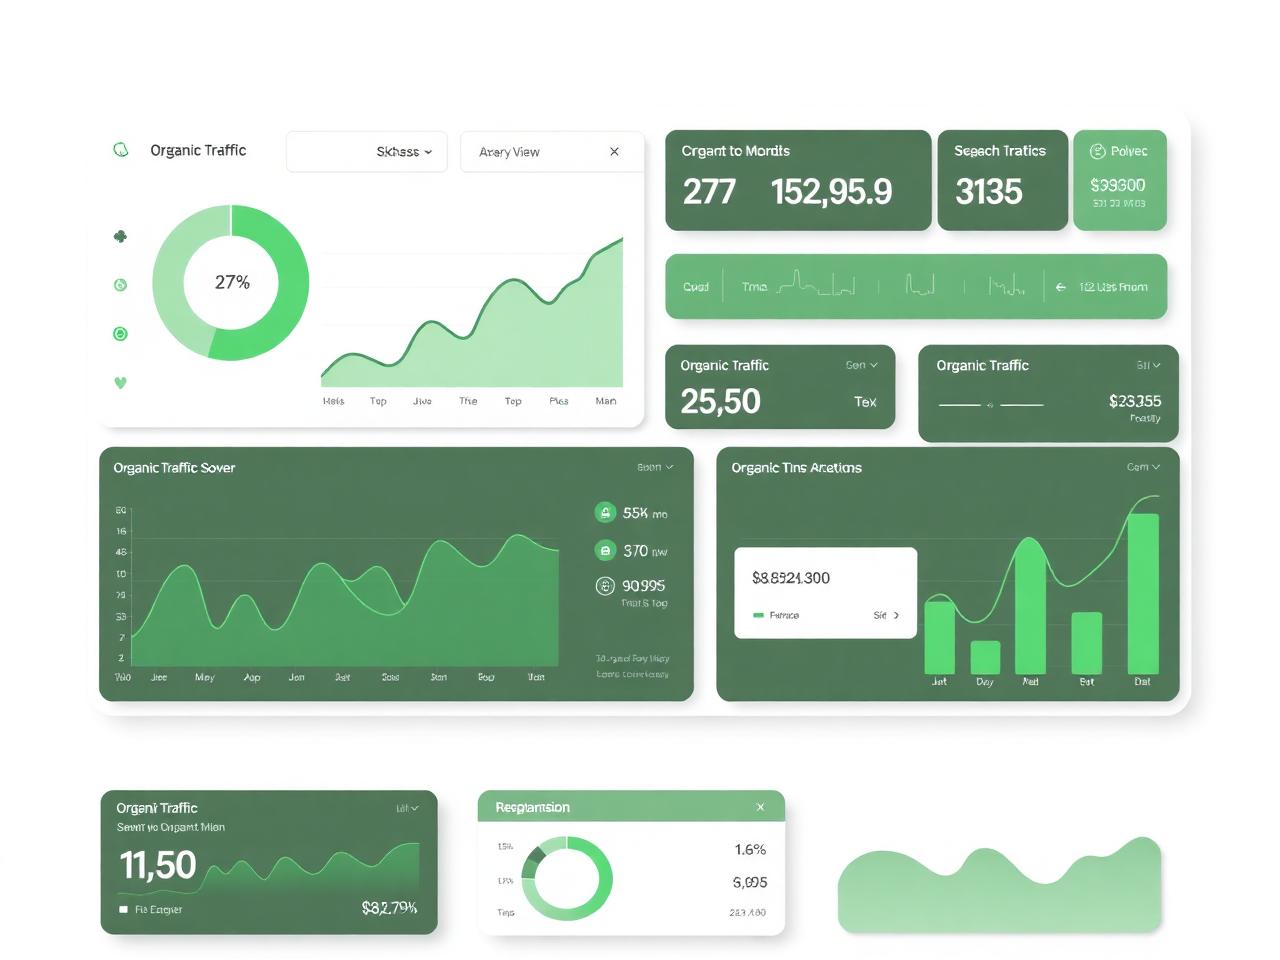Close the Regplamsion card

click(760, 807)
